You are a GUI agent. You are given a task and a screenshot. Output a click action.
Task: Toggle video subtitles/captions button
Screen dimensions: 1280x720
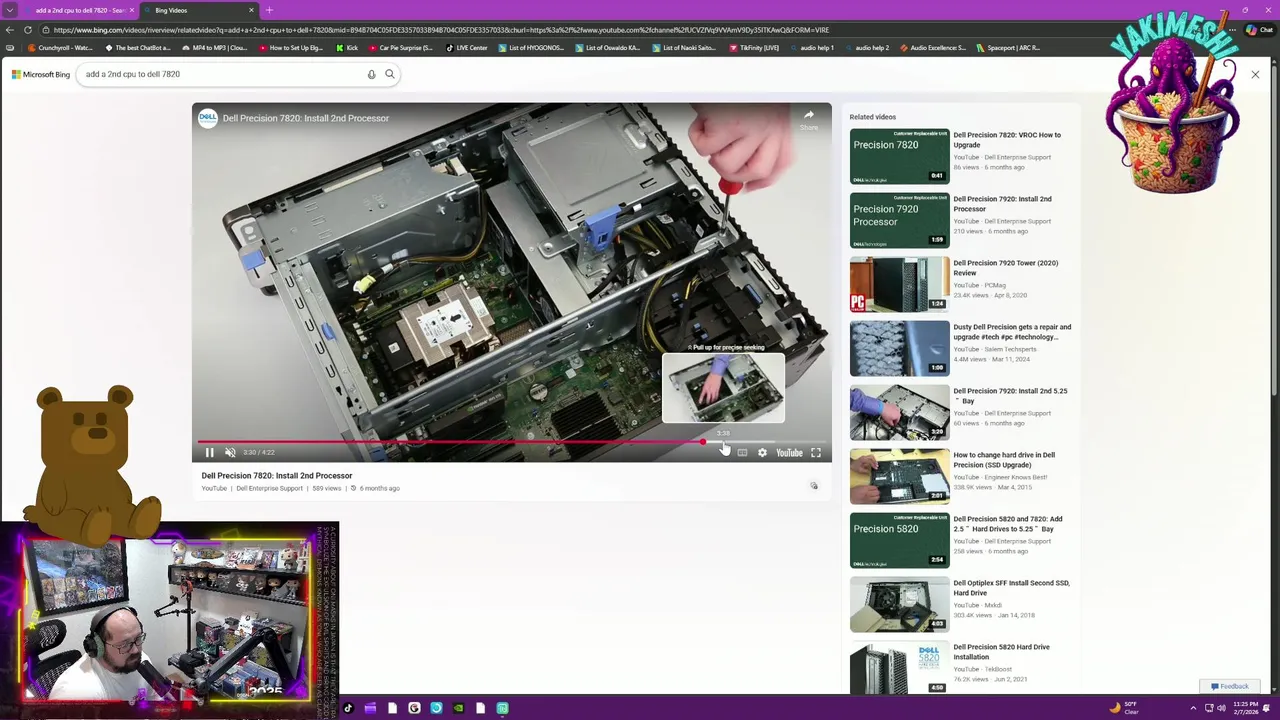click(x=742, y=453)
